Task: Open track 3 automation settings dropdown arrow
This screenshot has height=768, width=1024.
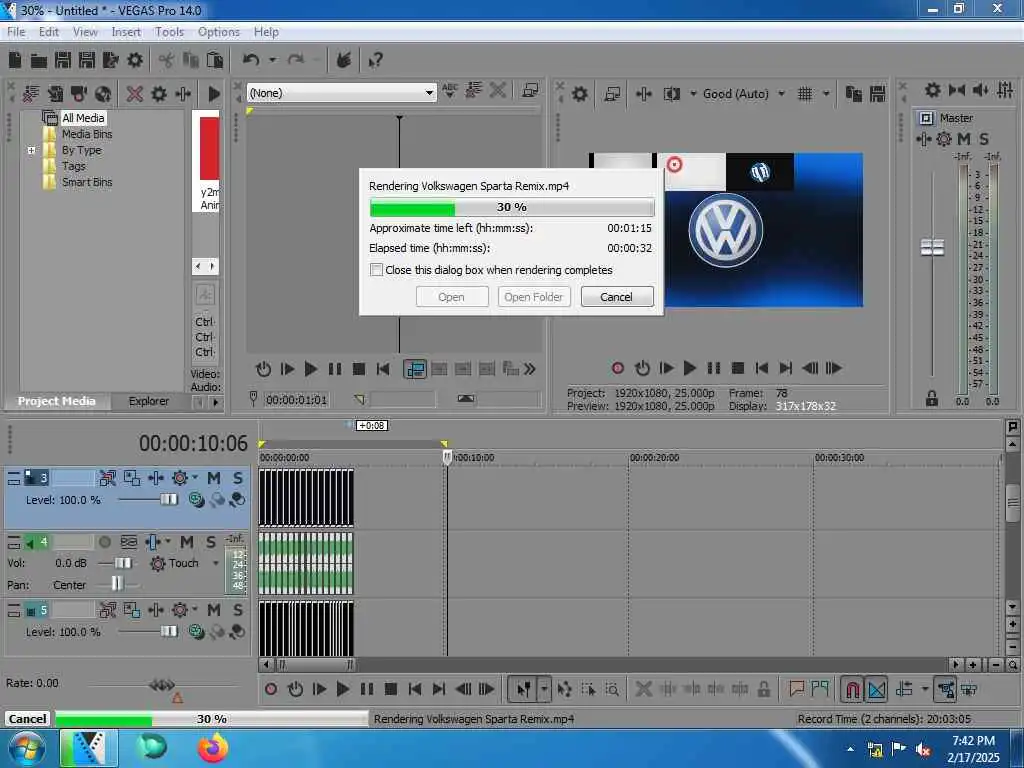Action: pos(195,477)
